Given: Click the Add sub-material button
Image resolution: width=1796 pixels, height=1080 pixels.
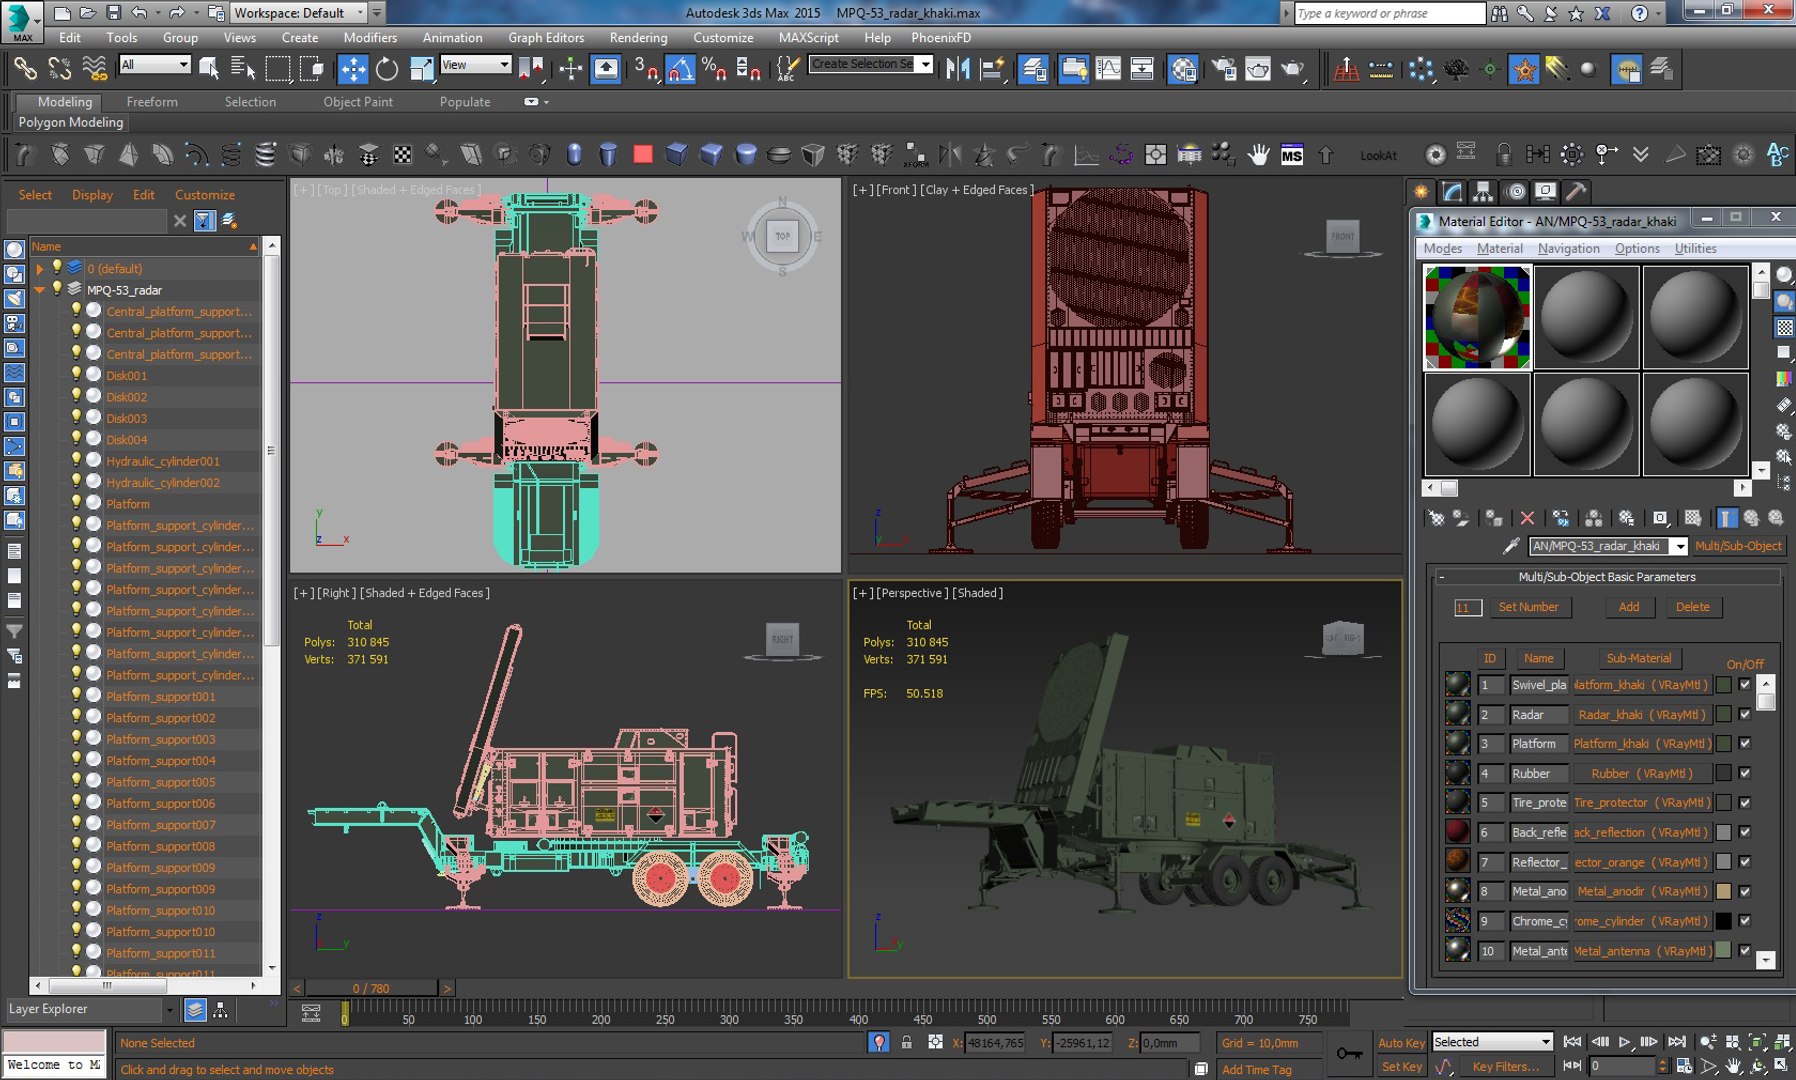Looking at the screenshot, I should pyautogui.click(x=1629, y=607).
